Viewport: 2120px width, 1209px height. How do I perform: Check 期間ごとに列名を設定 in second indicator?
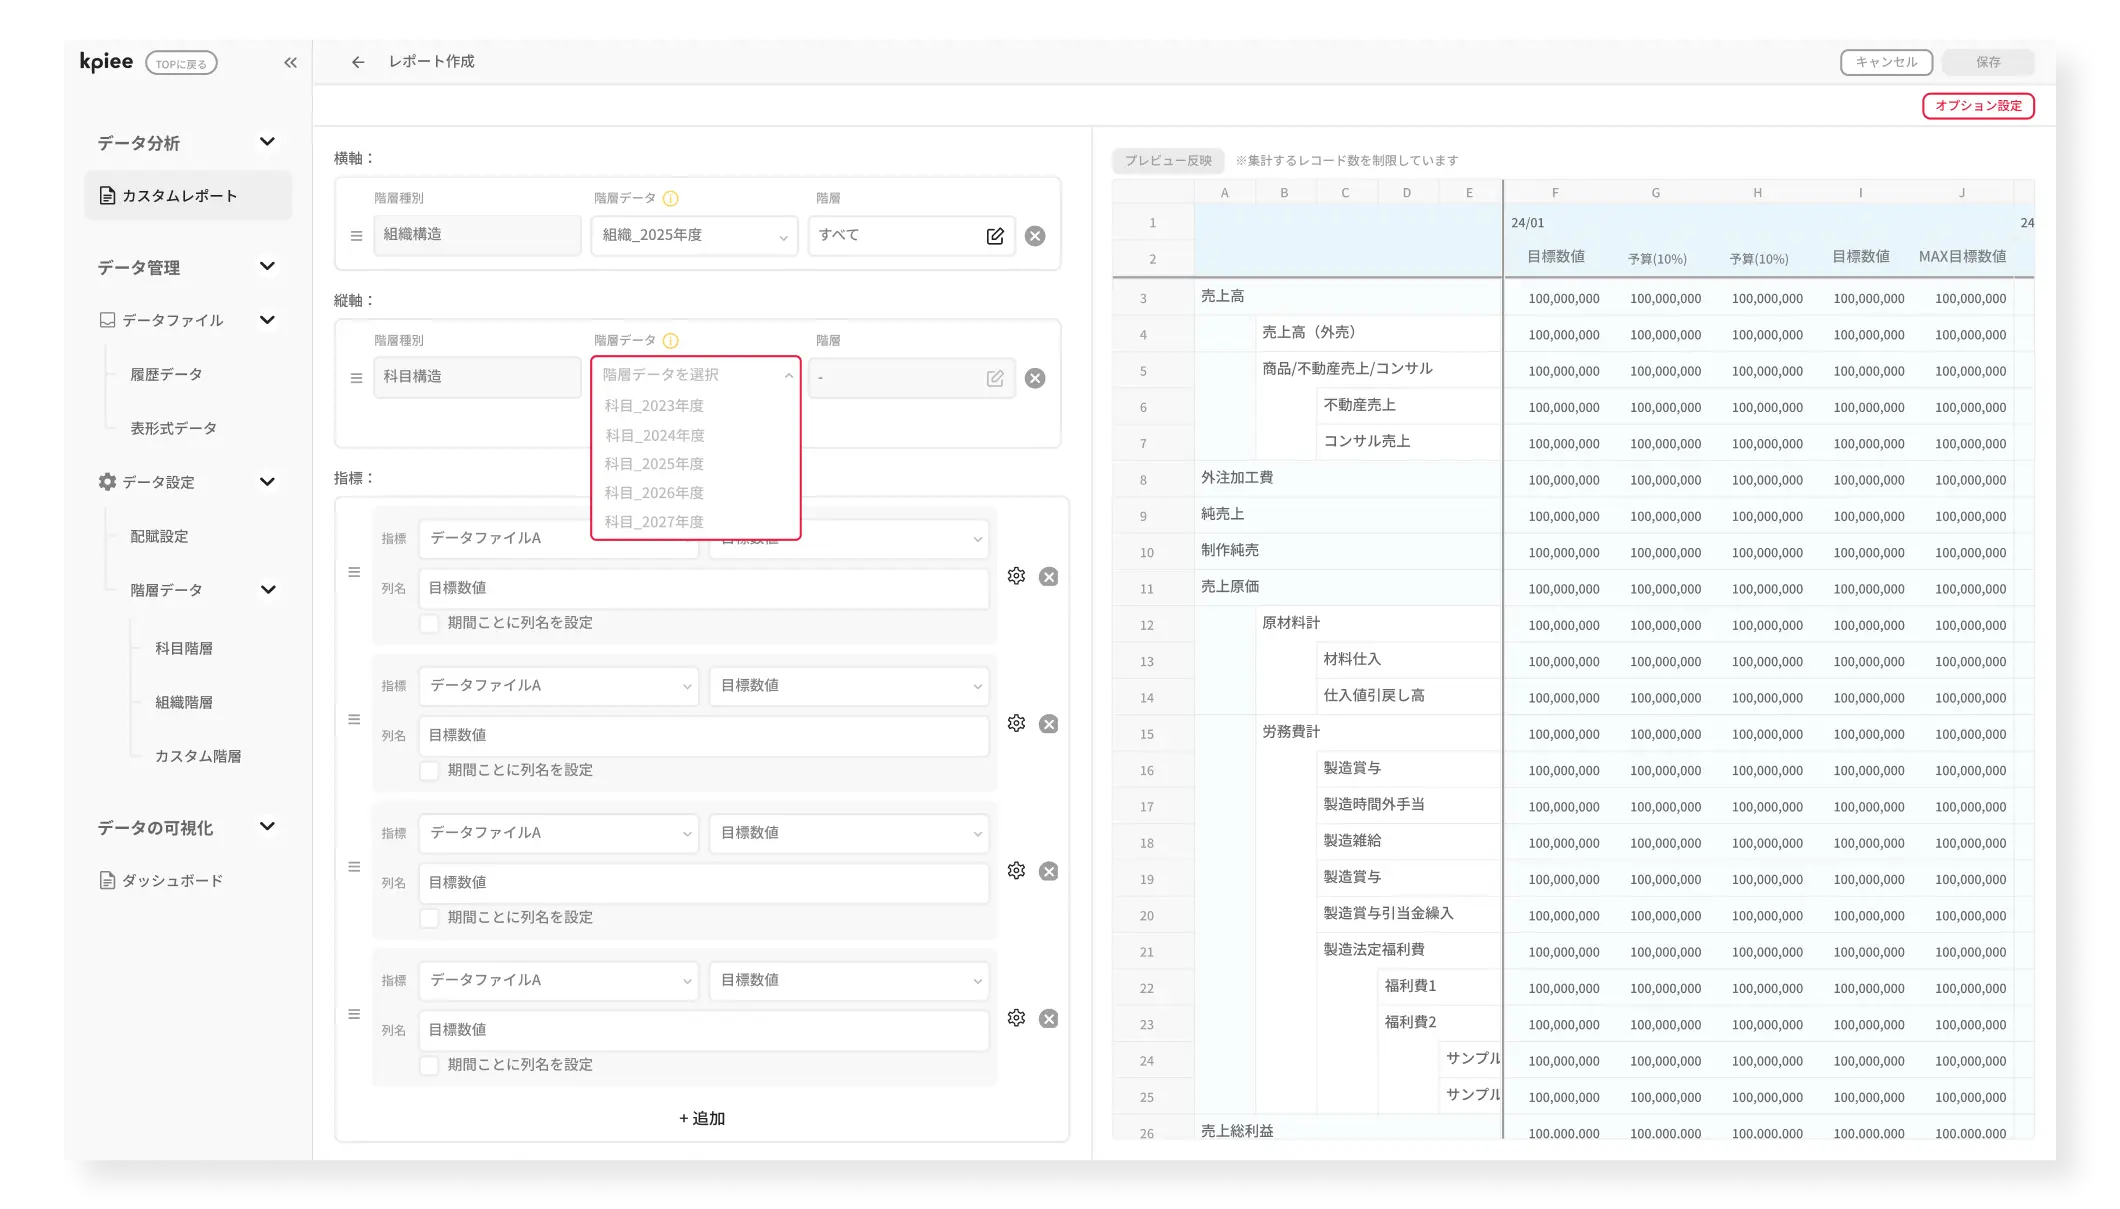429,770
